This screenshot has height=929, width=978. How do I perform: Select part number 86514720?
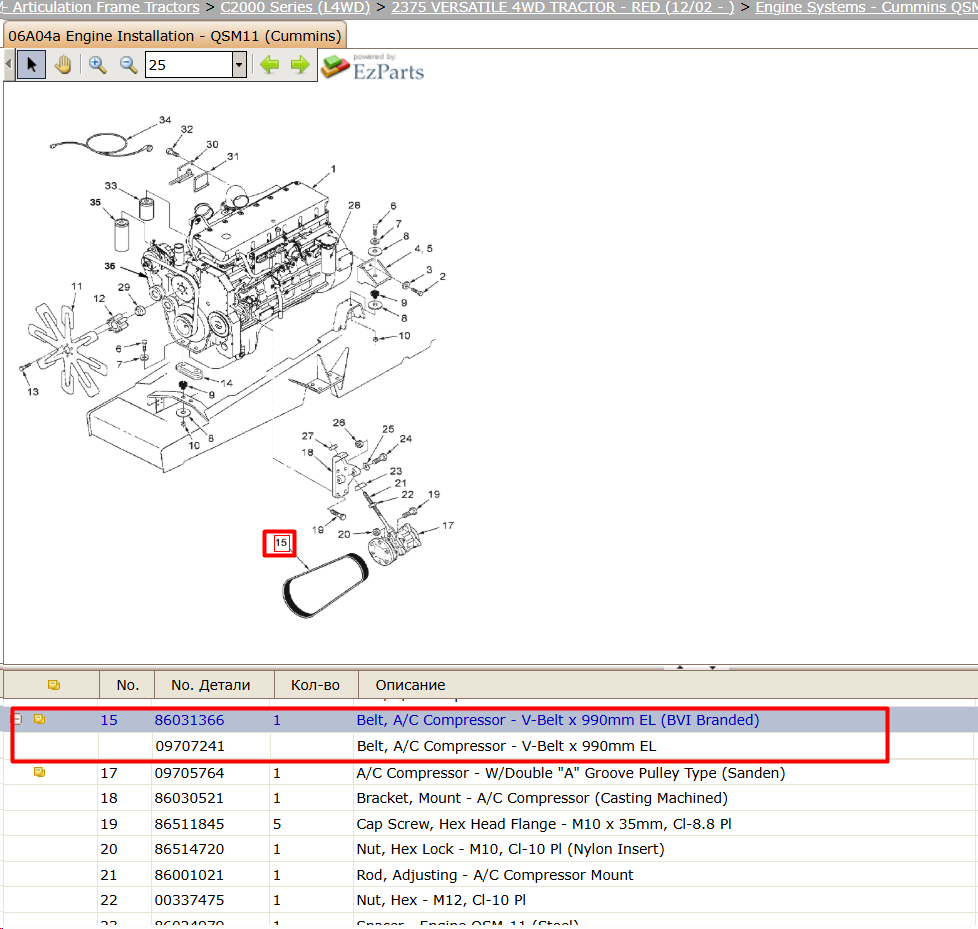pyautogui.click(x=189, y=849)
